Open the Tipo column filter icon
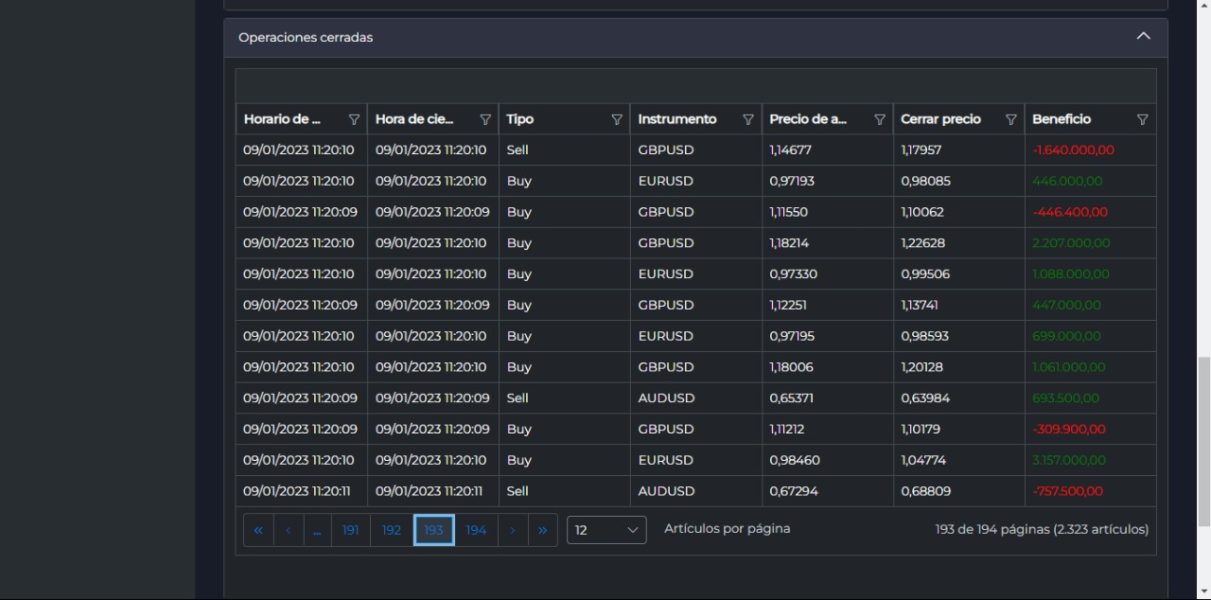 pos(617,119)
